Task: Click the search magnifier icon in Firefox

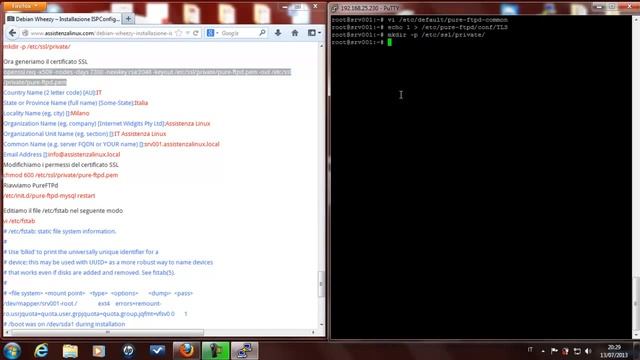Action: pyautogui.click(x=262, y=33)
